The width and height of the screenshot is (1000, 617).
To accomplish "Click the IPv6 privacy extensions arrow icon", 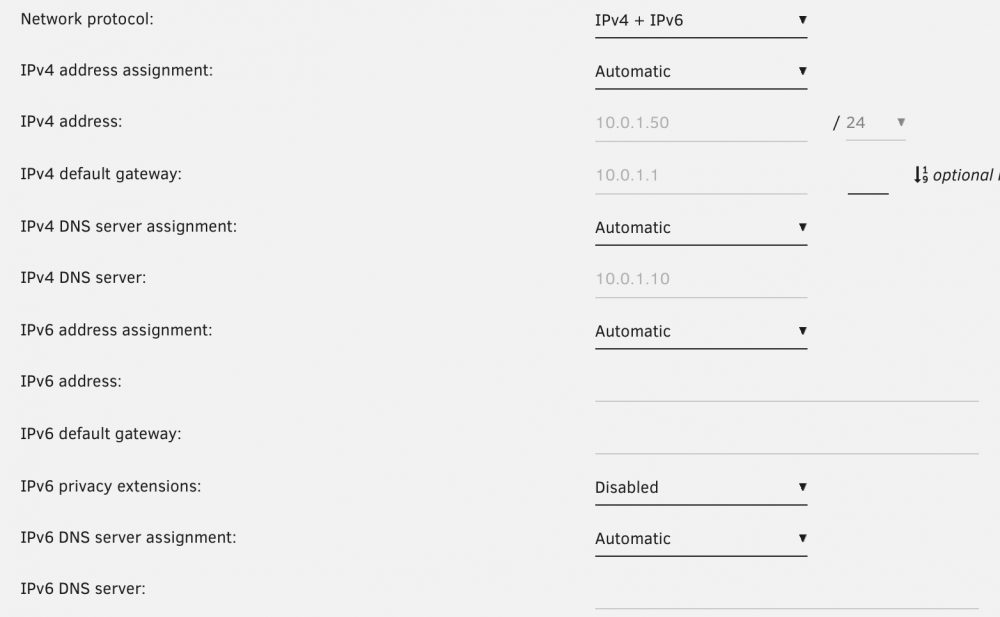I will tap(803, 487).
